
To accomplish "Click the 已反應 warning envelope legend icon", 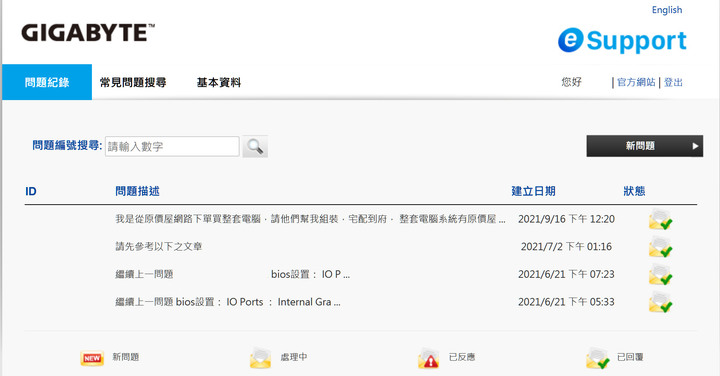I will point(429,358).
